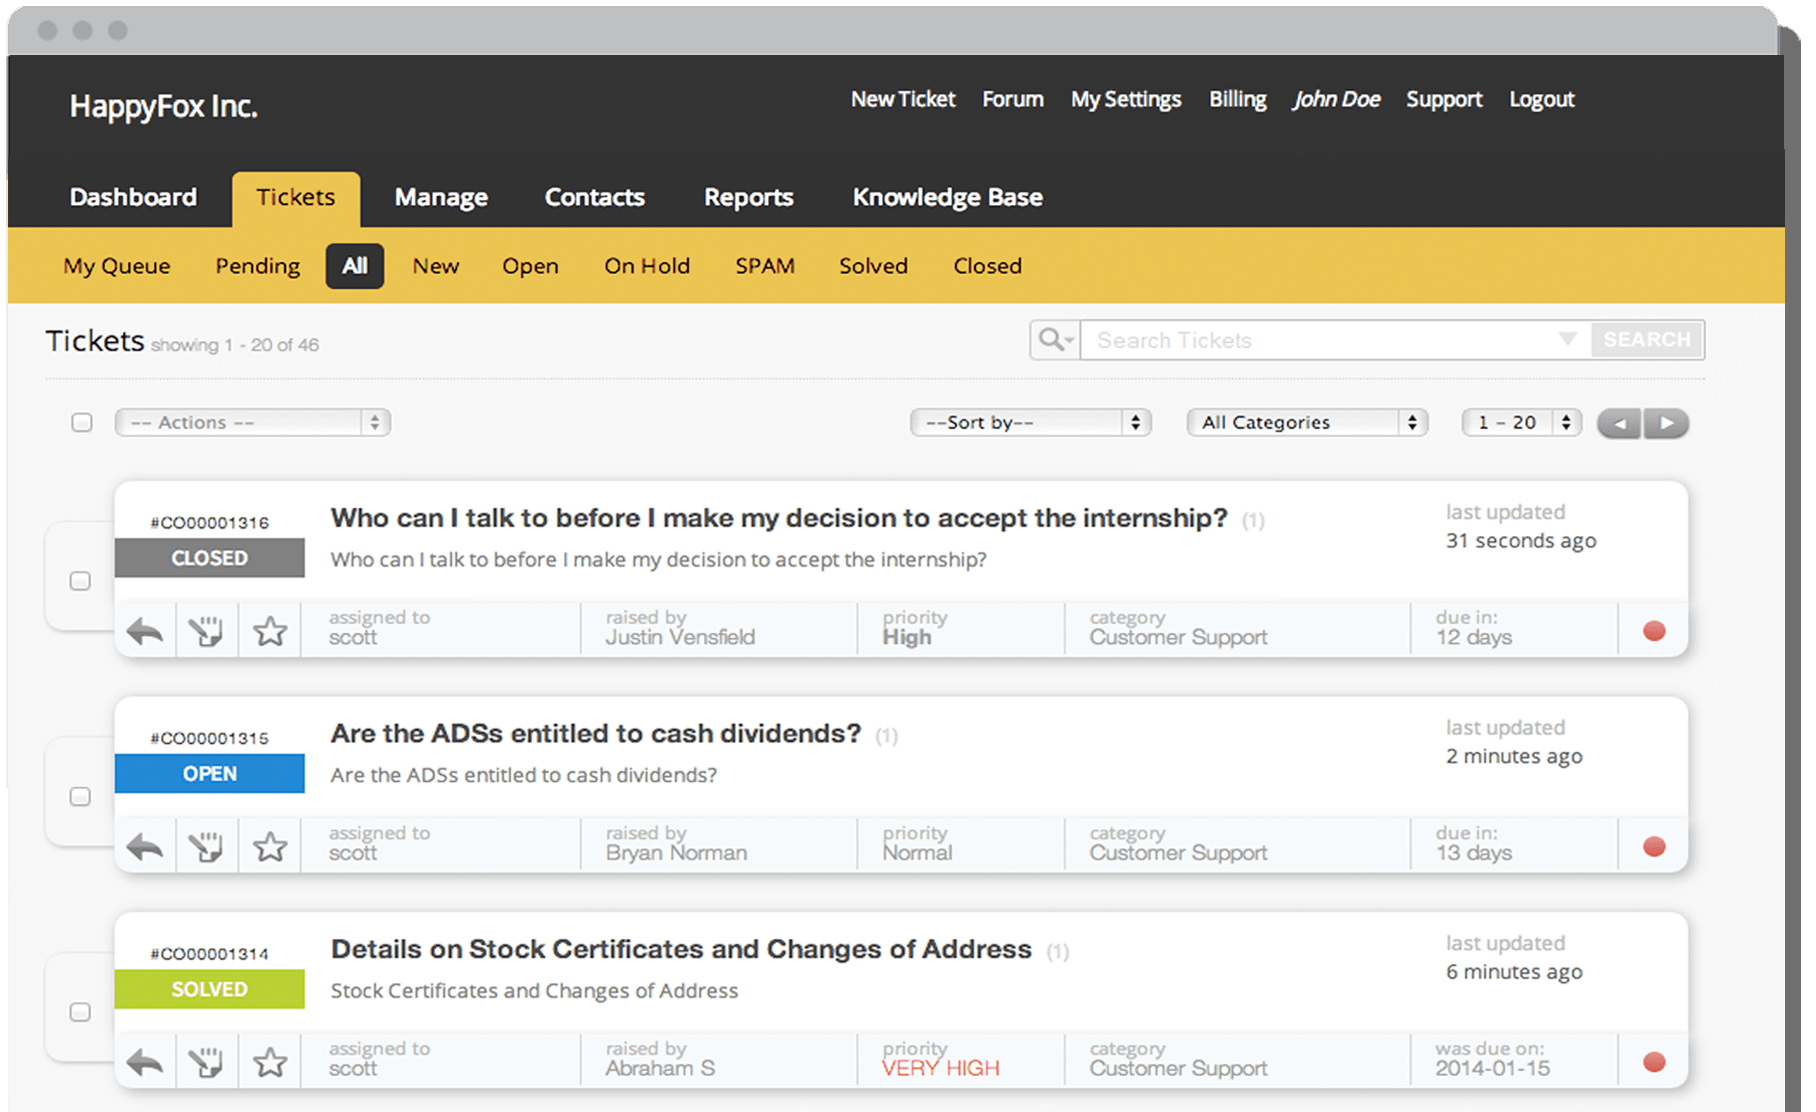Check the box for ticket #CO00001316
Viewport: 1816px width, 1112px height.
tap(80, 581)
